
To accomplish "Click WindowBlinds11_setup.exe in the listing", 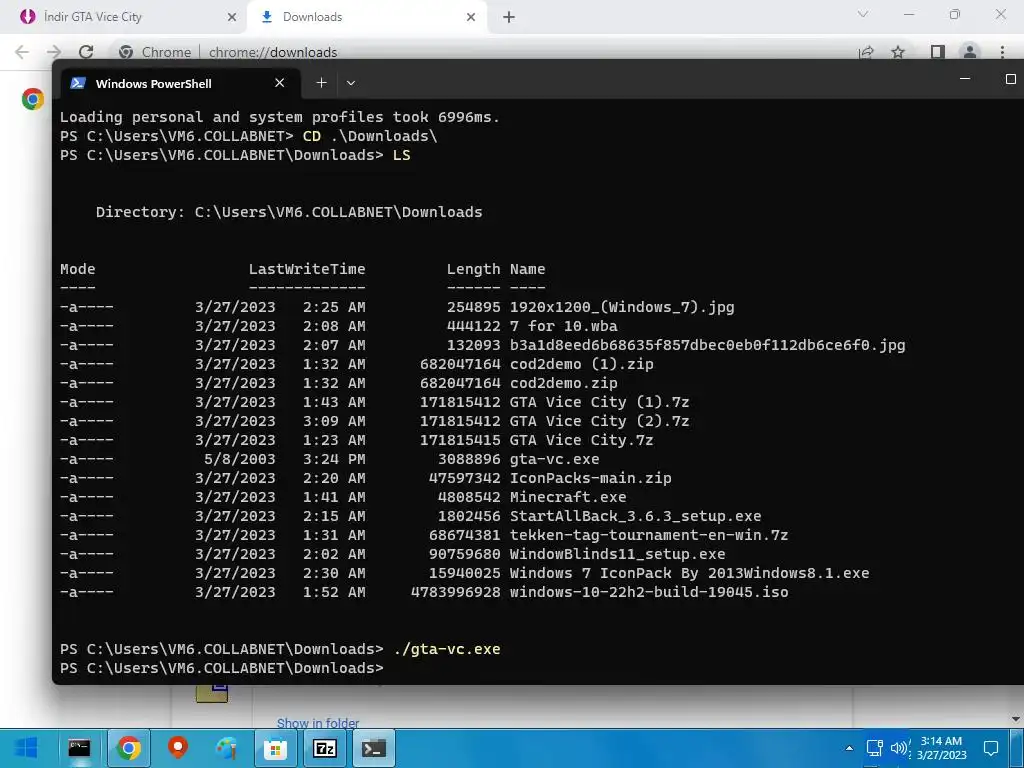I will [x=617, y=554].
